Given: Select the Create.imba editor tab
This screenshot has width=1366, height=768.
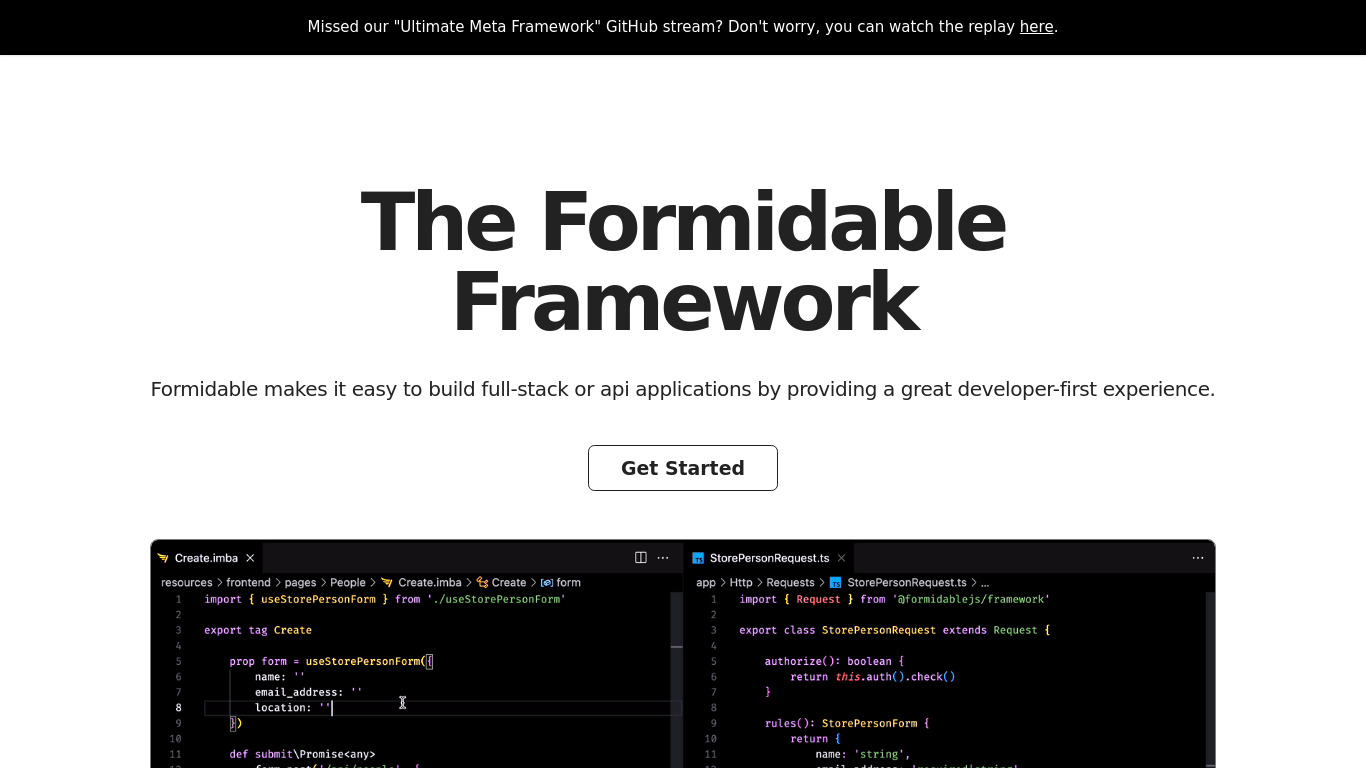Looking at the screenshot, I should [206, 558].
